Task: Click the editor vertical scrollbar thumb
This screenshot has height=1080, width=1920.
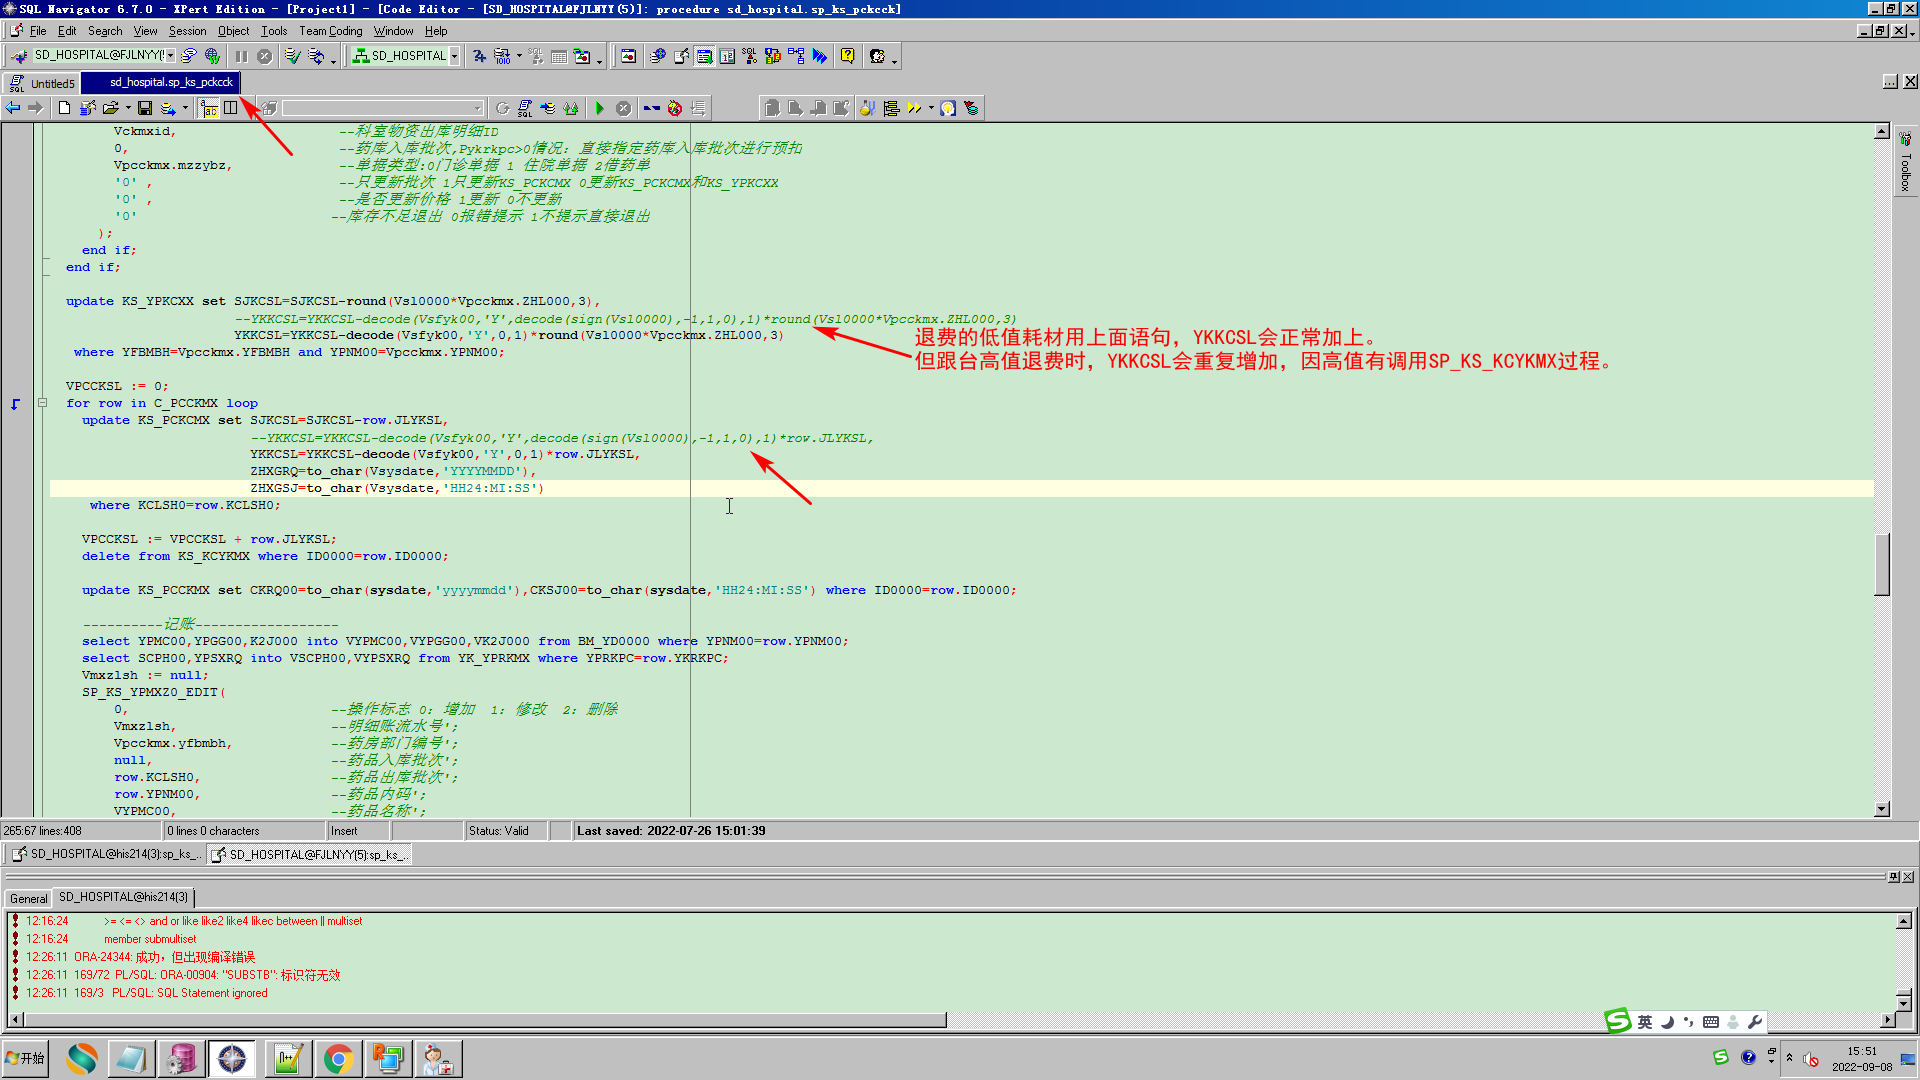Action: (x=1881, y=565)
